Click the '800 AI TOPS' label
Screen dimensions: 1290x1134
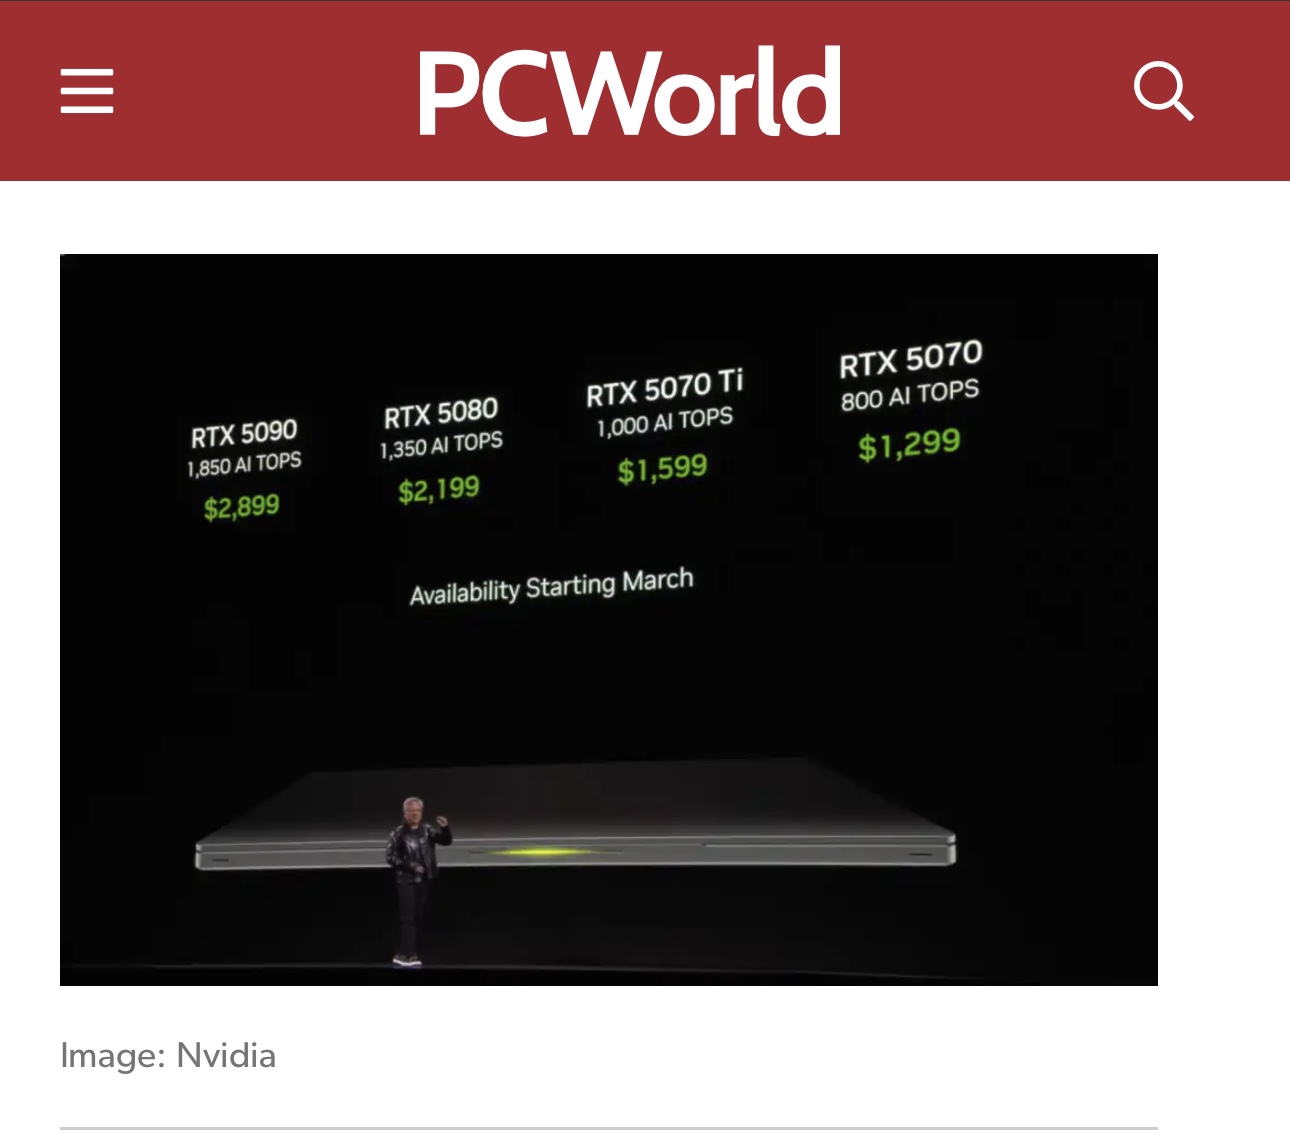(910, 395)
